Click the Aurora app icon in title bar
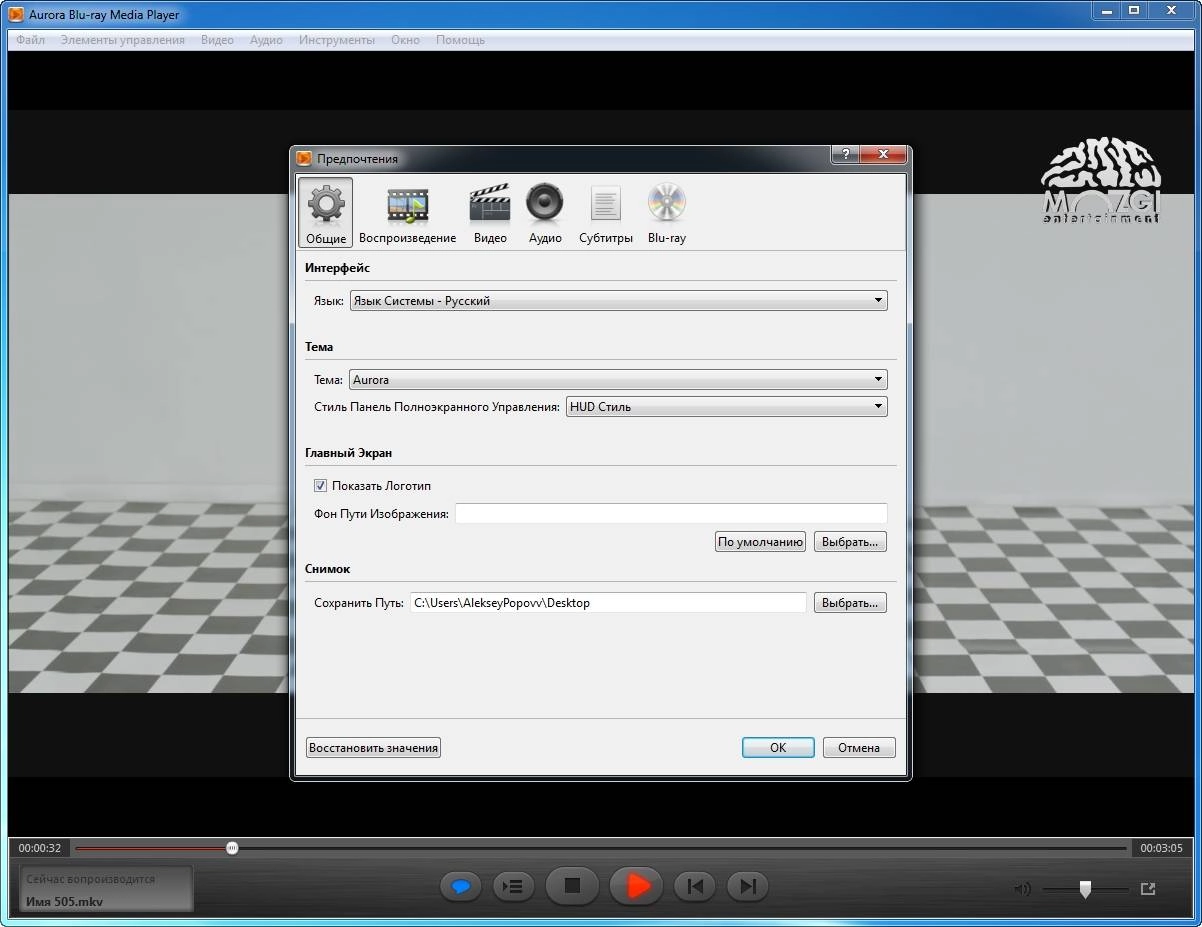Viewport: 1202px width, 927px height. 16,14
